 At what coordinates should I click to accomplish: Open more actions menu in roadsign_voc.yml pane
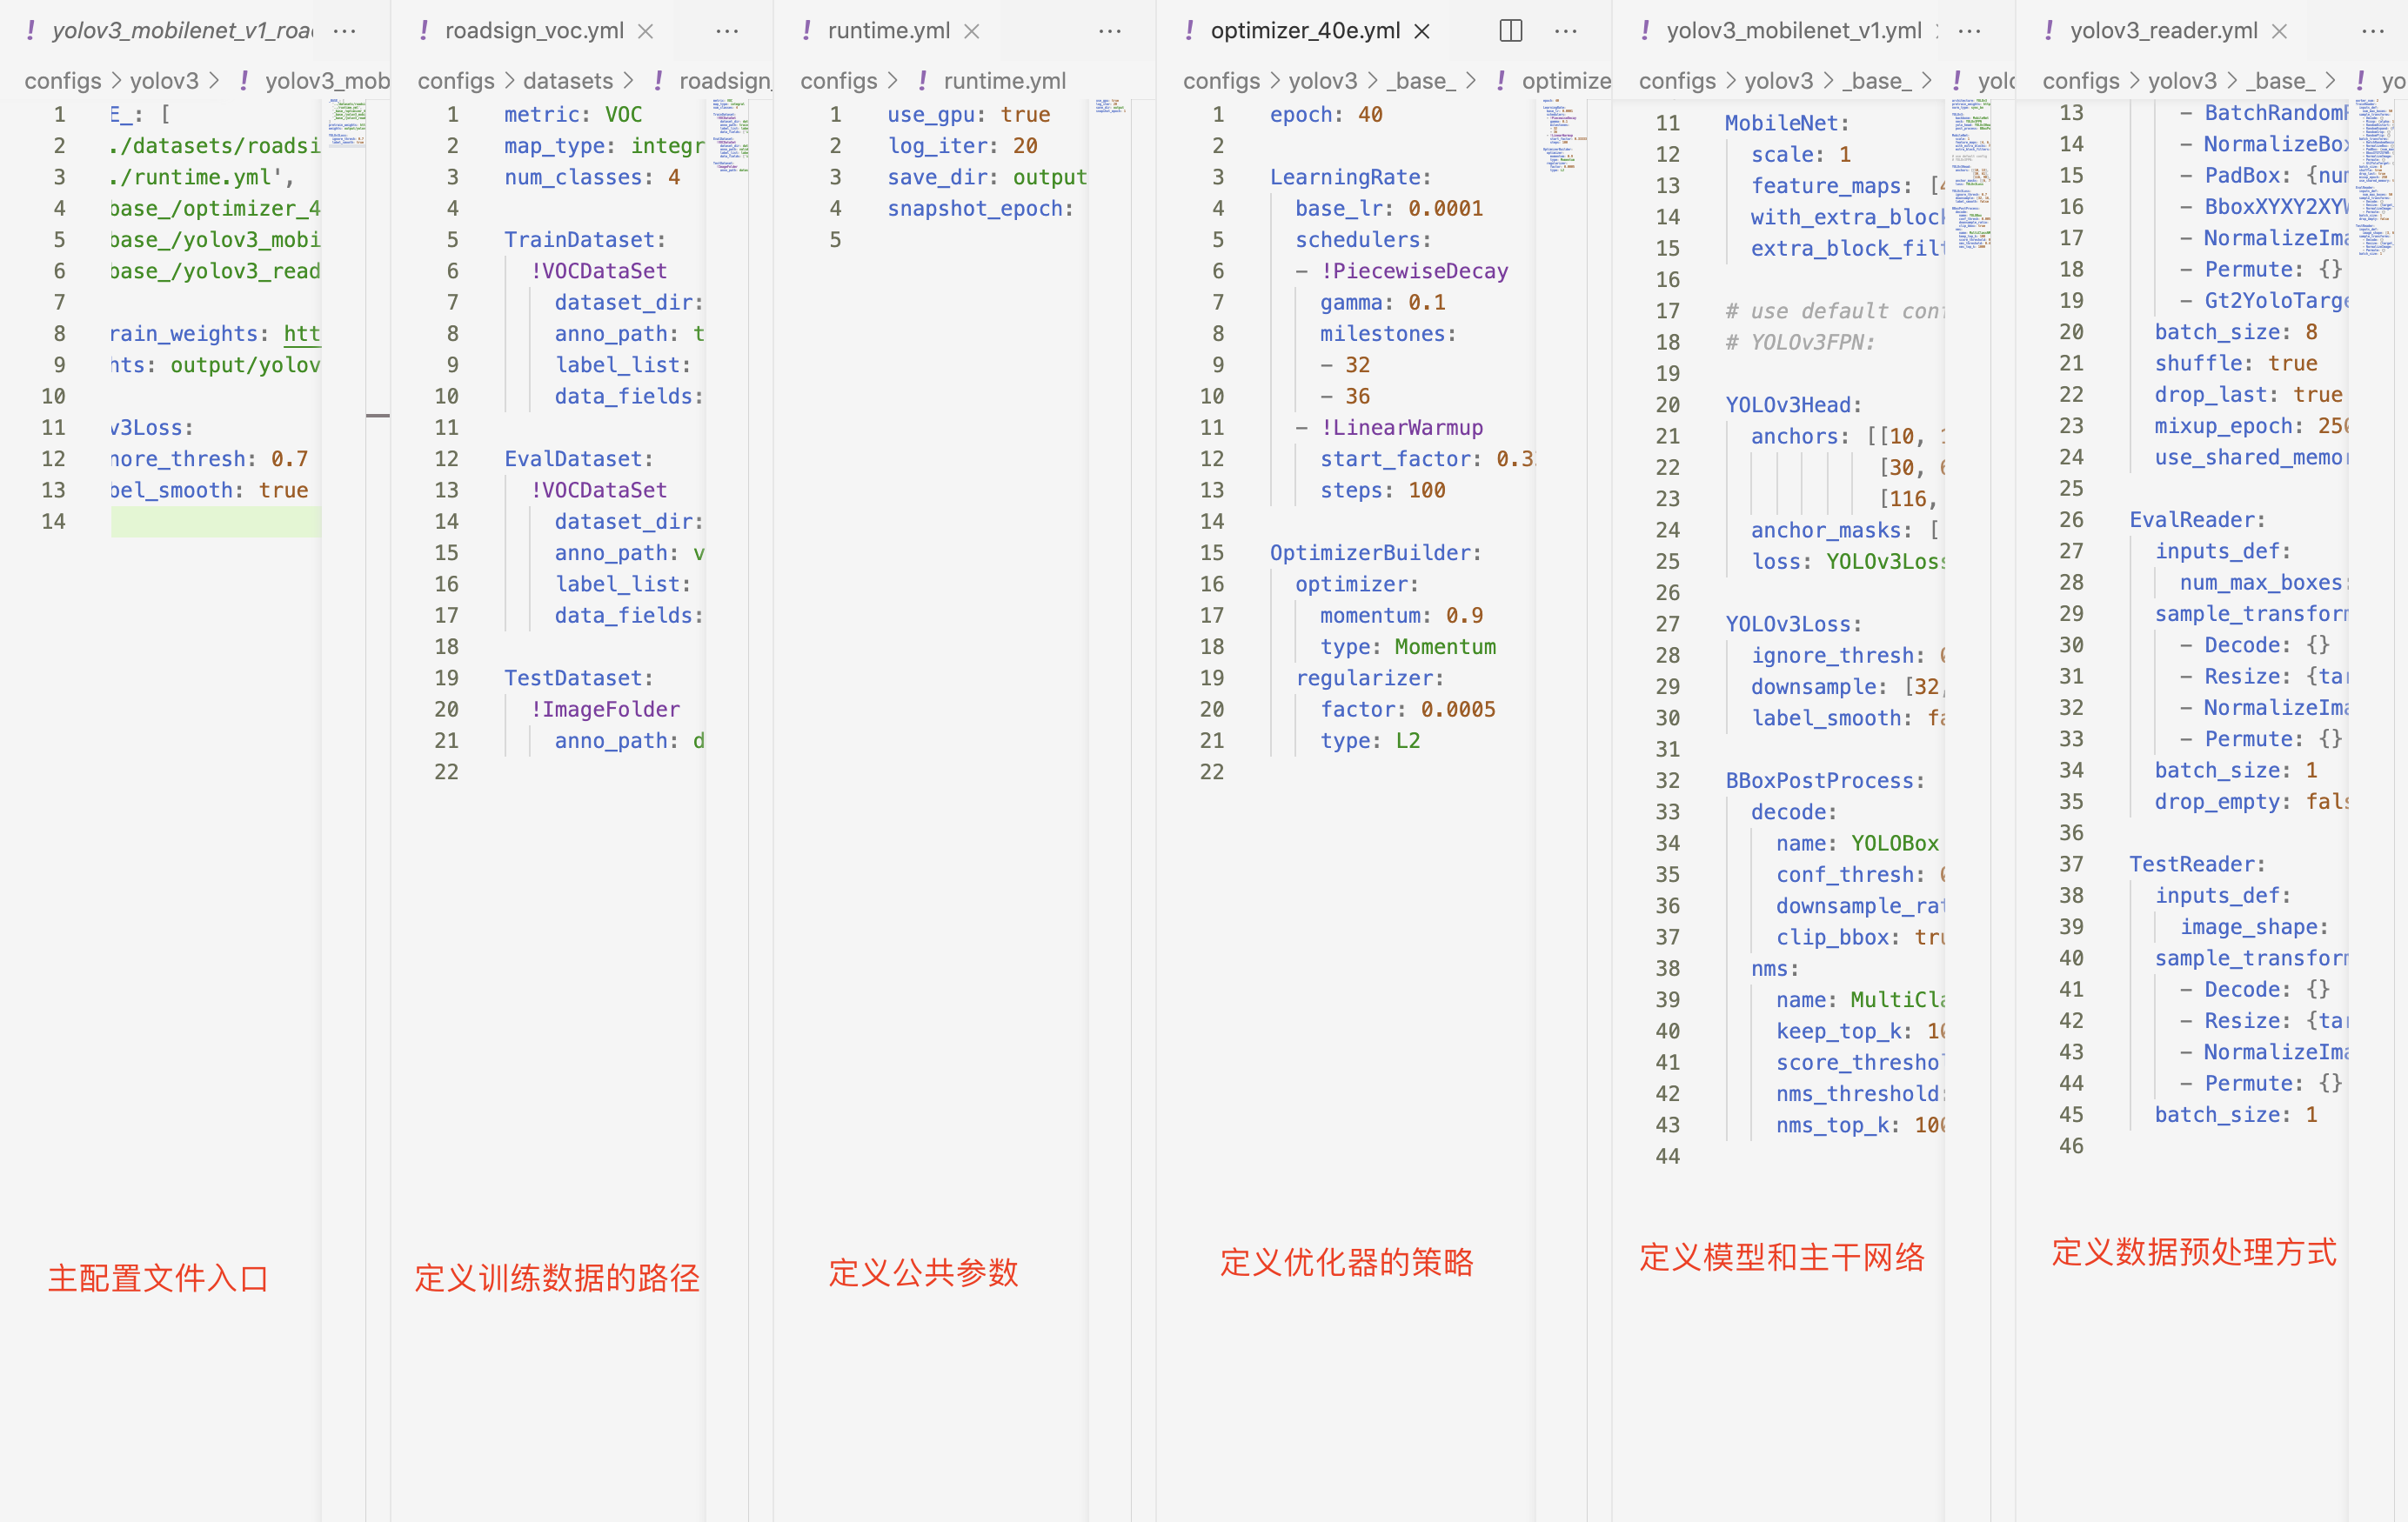(727, 31)
